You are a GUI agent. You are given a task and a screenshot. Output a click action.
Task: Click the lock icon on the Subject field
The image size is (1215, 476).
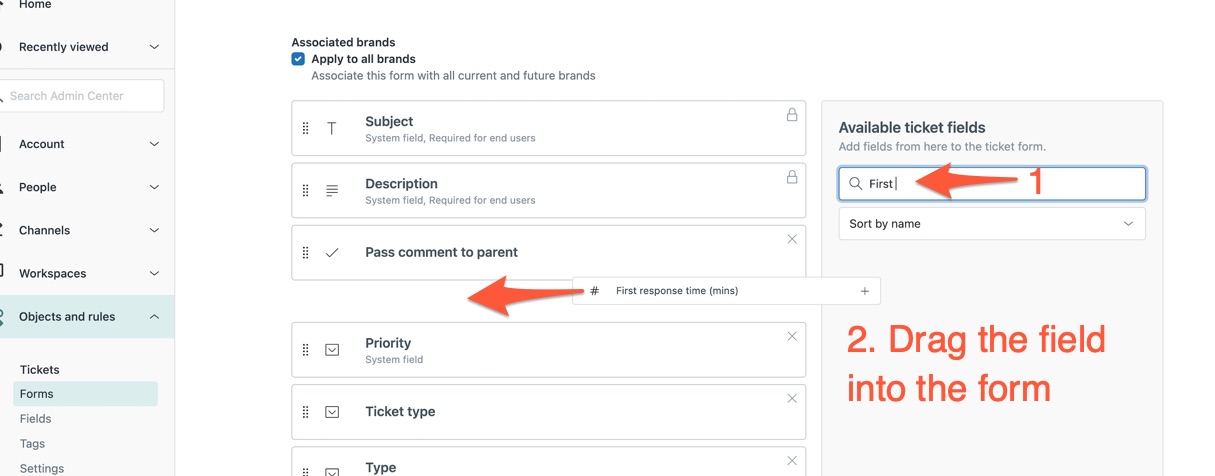[x=792, y=115]
